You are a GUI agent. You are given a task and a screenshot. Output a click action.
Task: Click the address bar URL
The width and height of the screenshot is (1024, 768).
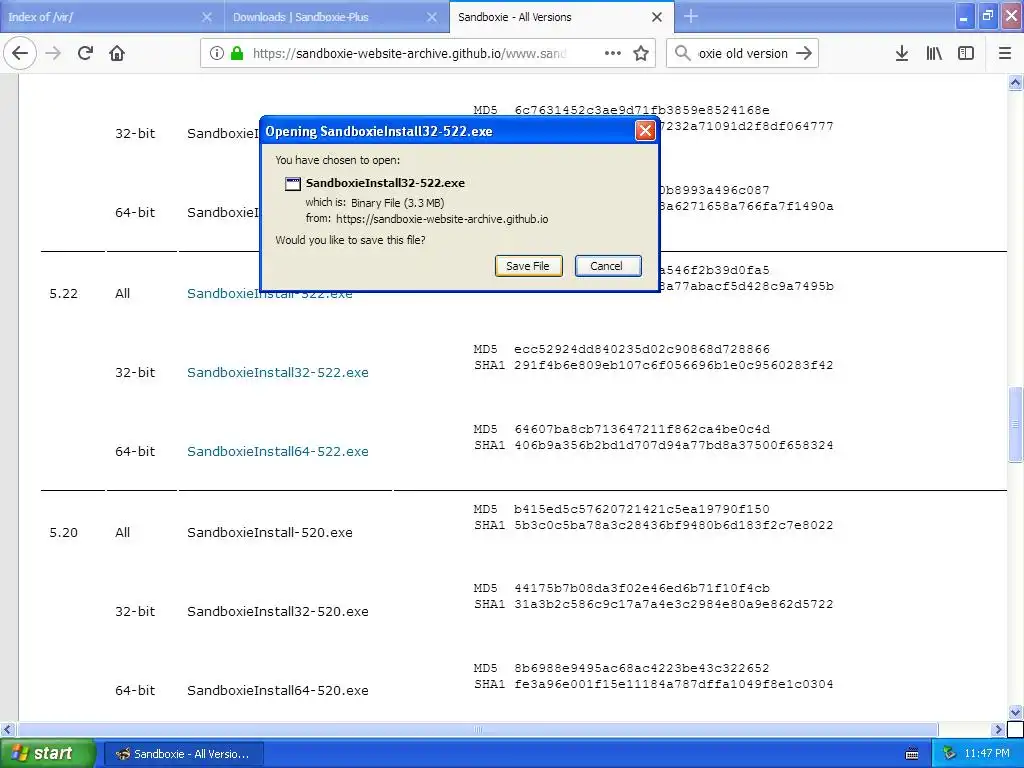pyautogui.click(x=410, y=54)
